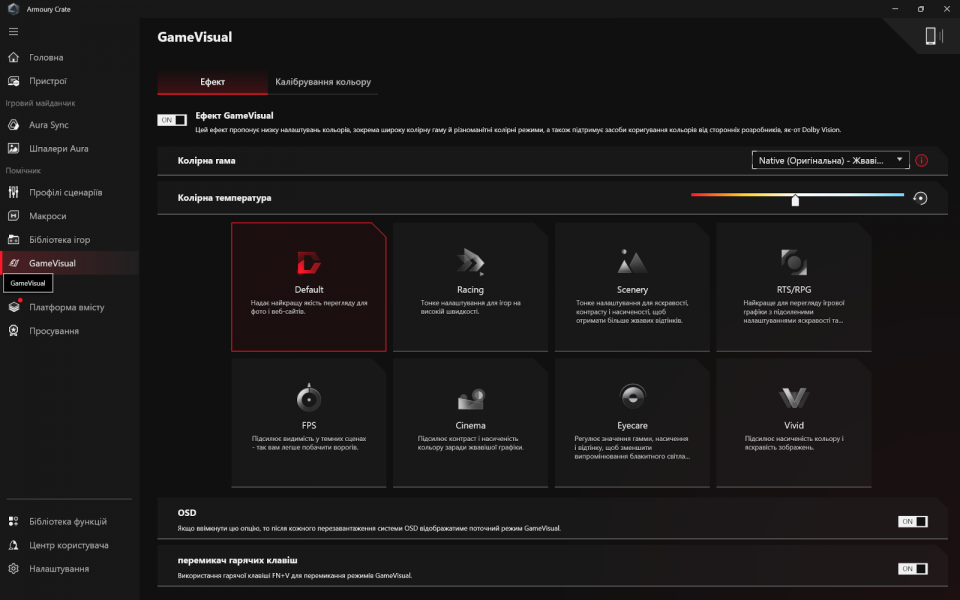Click the Пристрої devices icon
The width and height of the screenshot is (960, 600).
(x=13, y=81)
